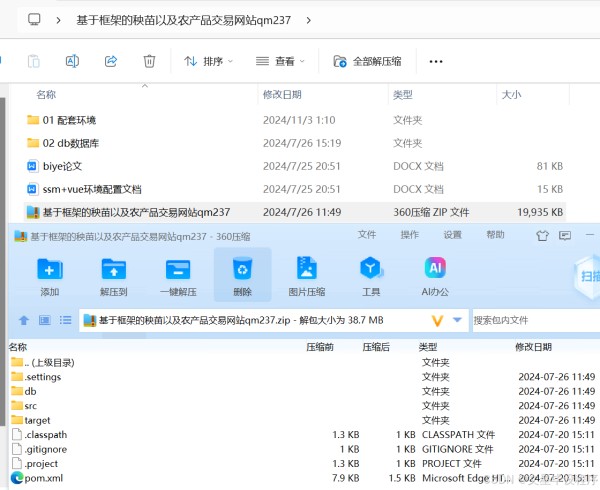Click the 图片压缩 image compress icon
The width and height of the screenshot is (600, 490).
click(307, 276)
